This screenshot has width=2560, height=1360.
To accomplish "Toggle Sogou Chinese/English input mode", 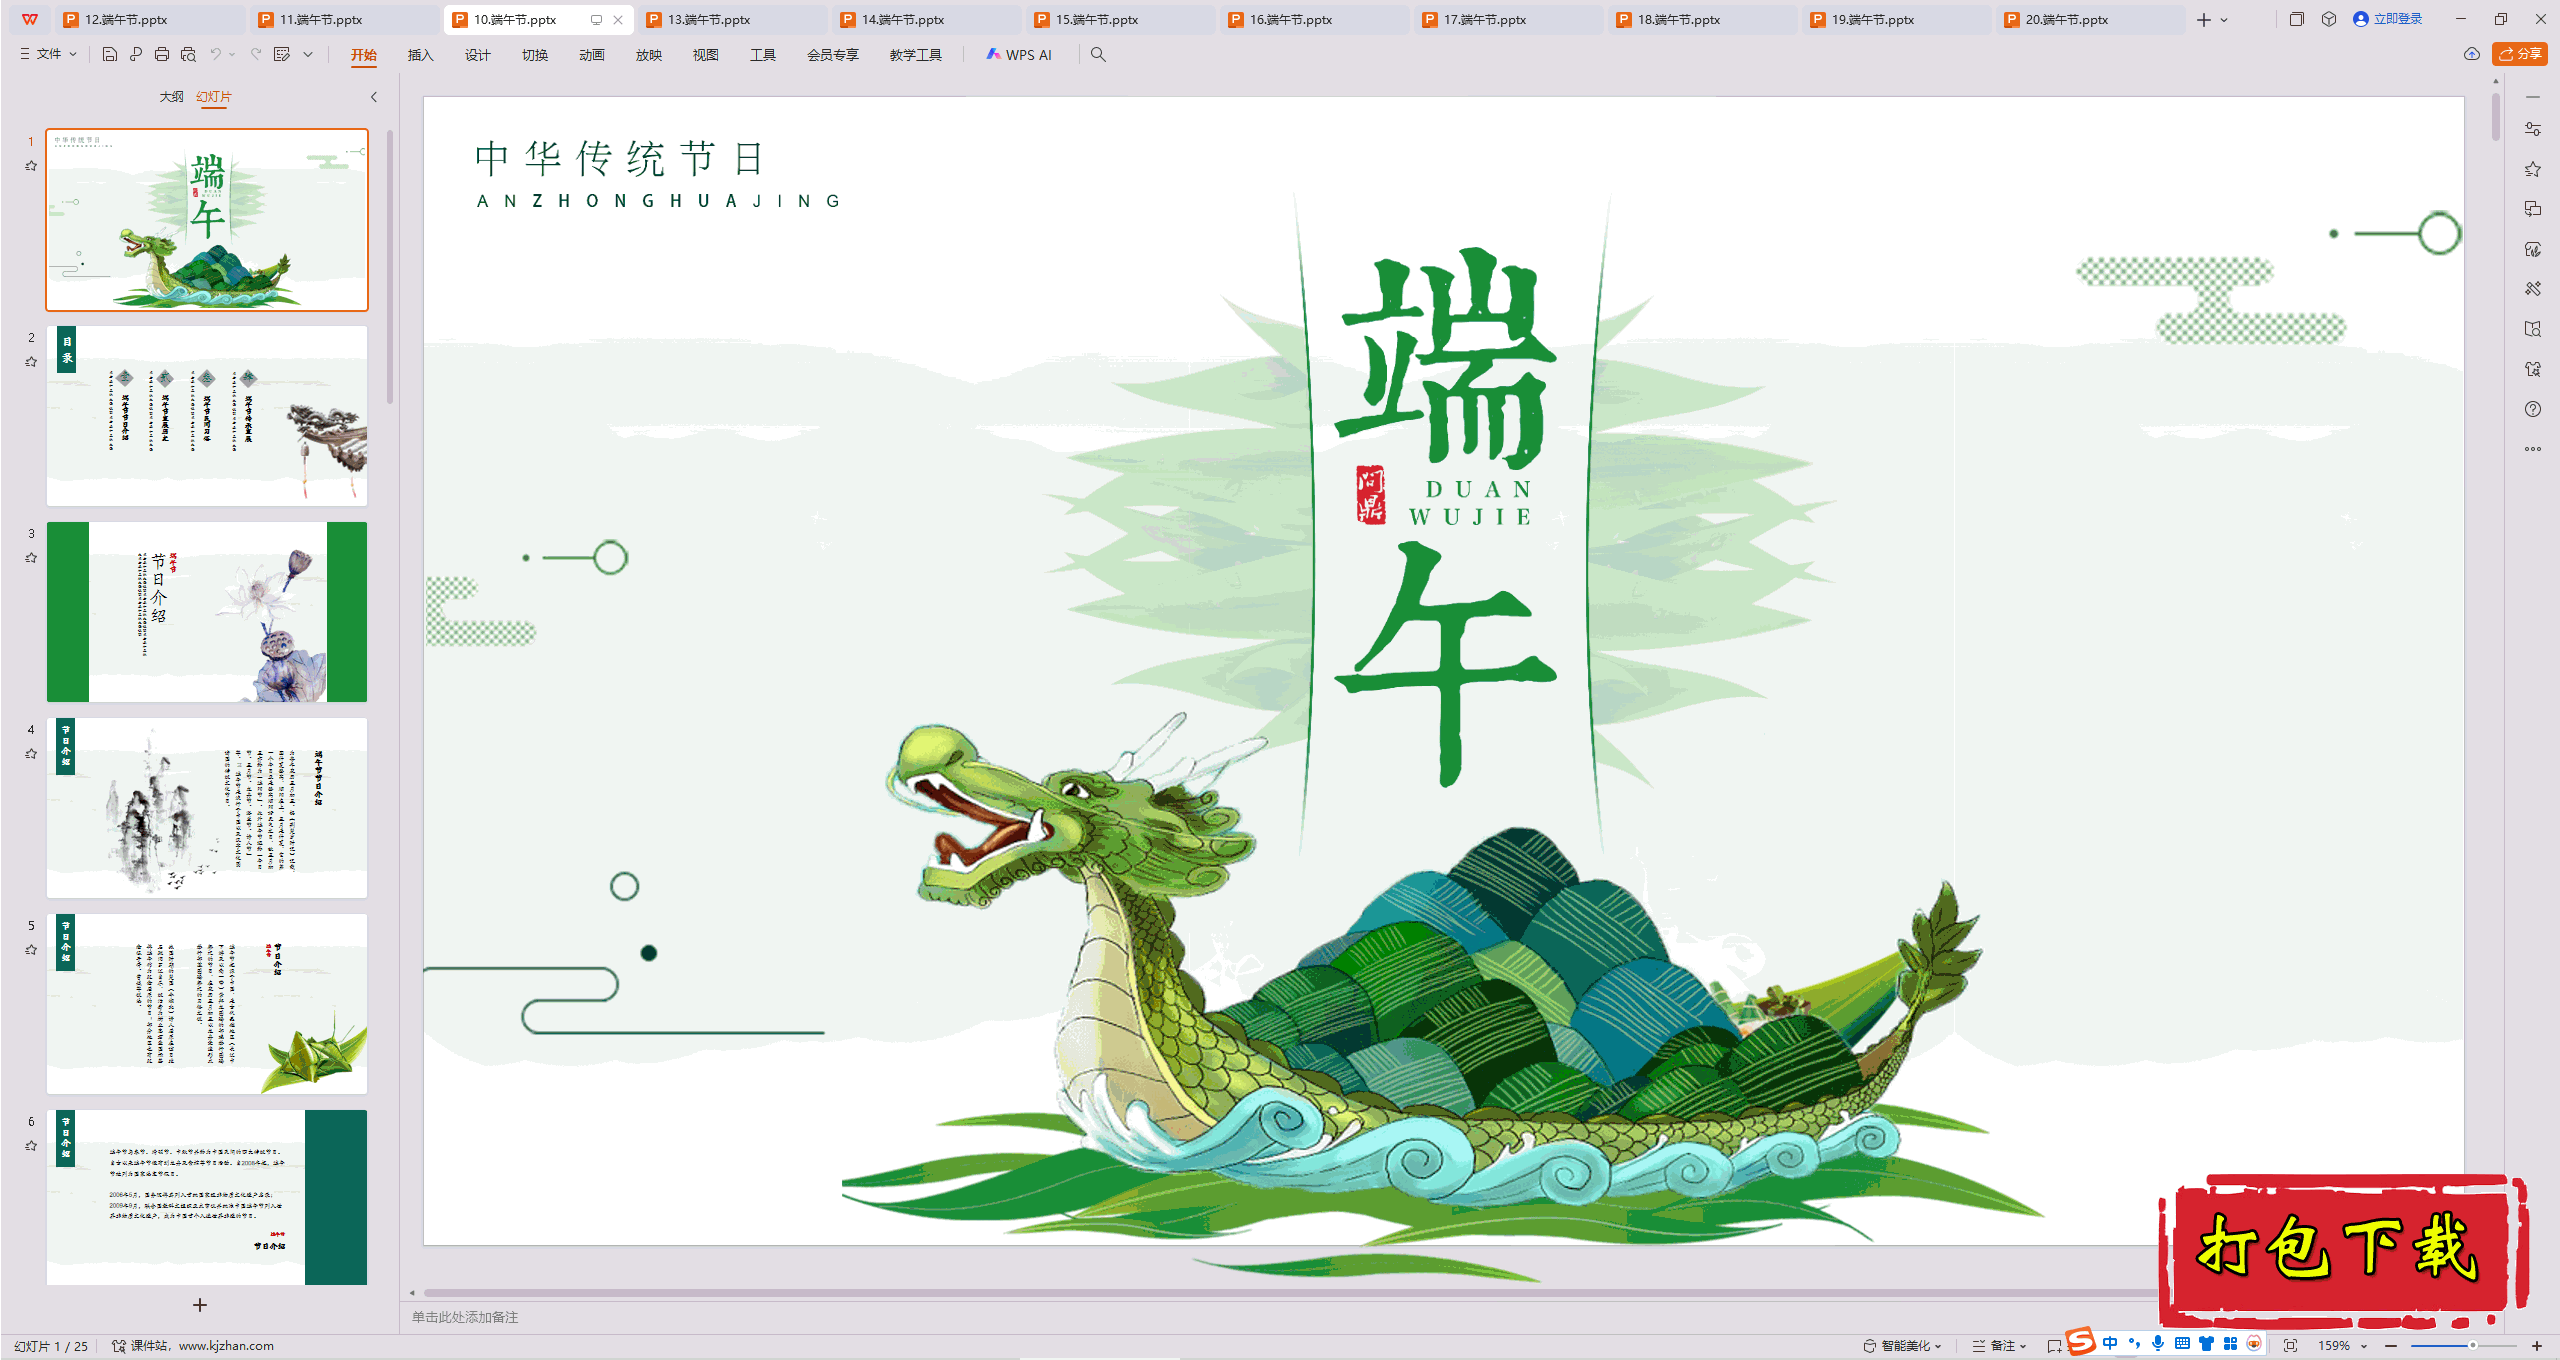I will click(x=2110, y=1344).
